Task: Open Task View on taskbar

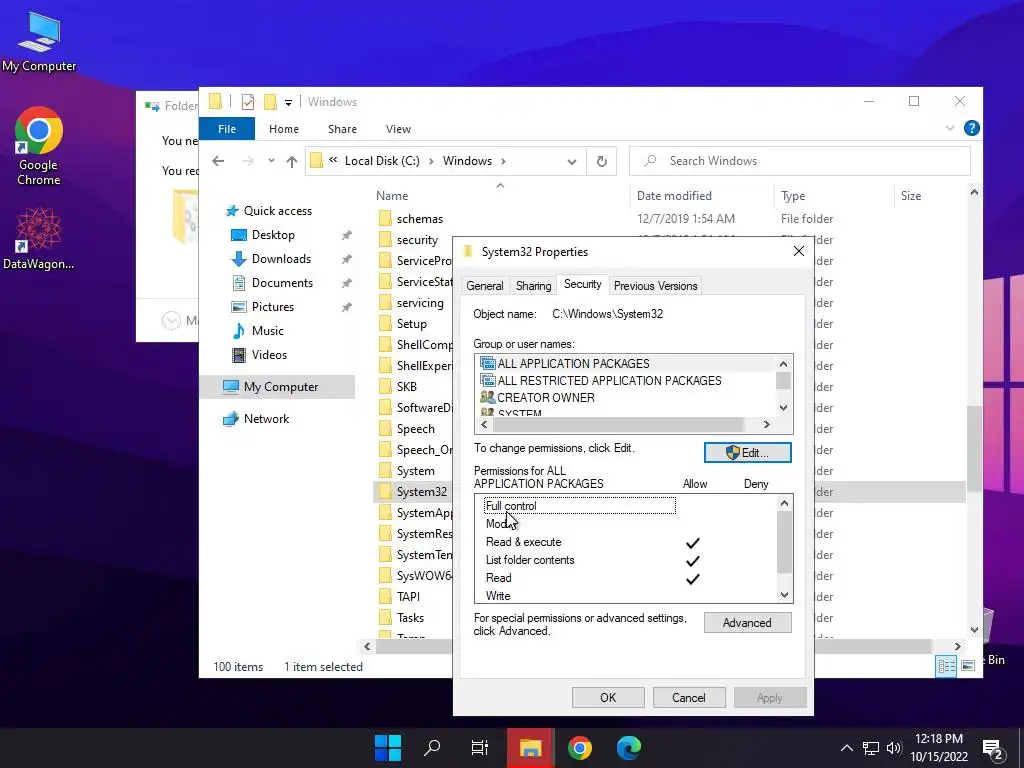Action: (x=480, y=748)
